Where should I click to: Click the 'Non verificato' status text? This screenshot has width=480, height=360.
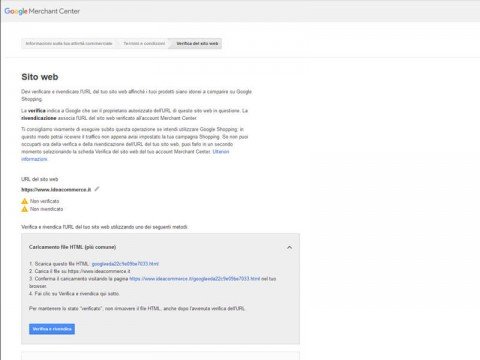(44, 201)
